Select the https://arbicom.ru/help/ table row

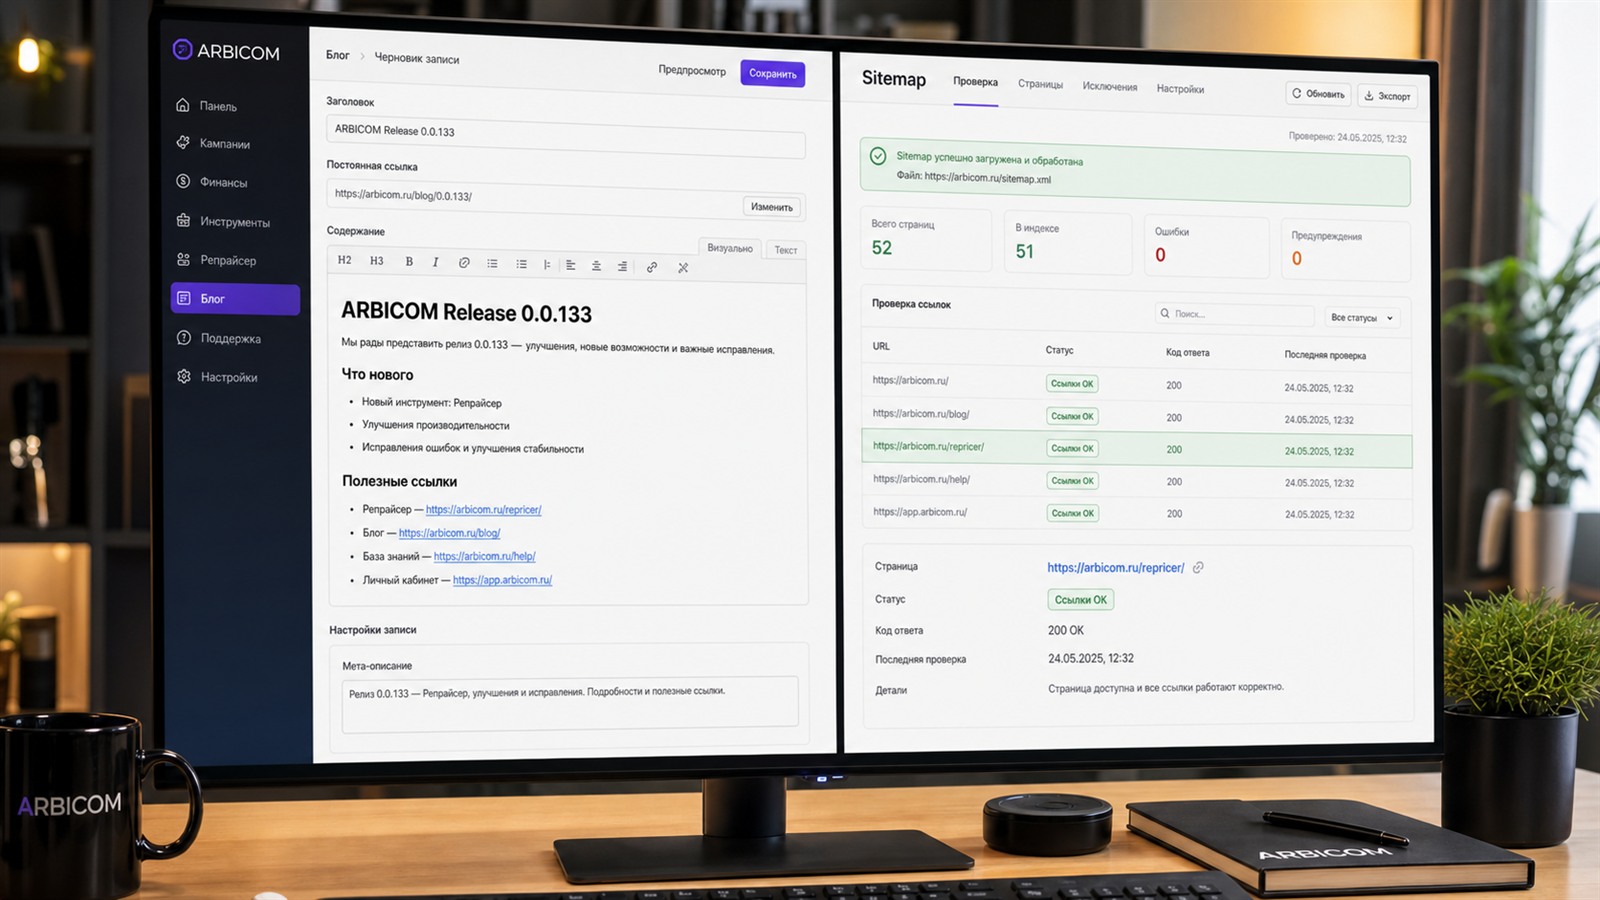[x=1136, y=481]
